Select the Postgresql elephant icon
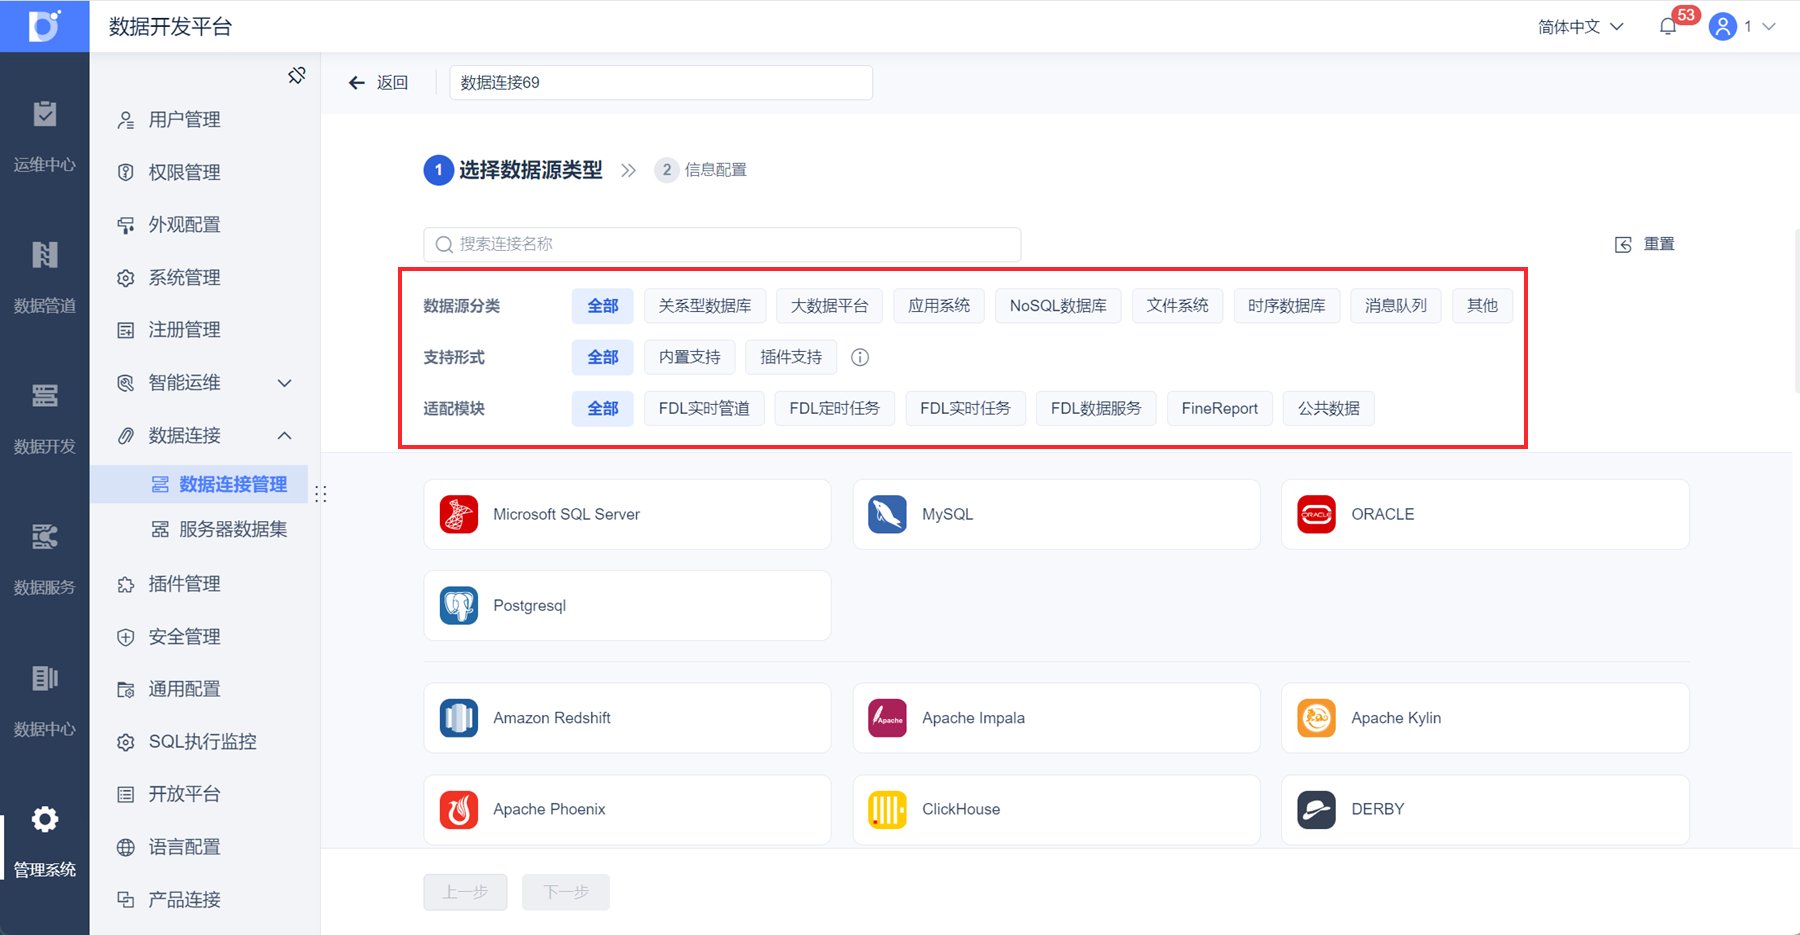Screen dimensions: 1800x935 coord(459,606)
